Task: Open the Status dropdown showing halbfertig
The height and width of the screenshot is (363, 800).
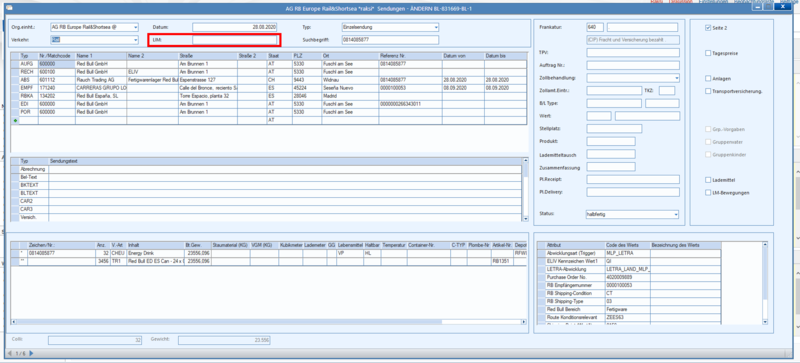Action: coord(676,214)
